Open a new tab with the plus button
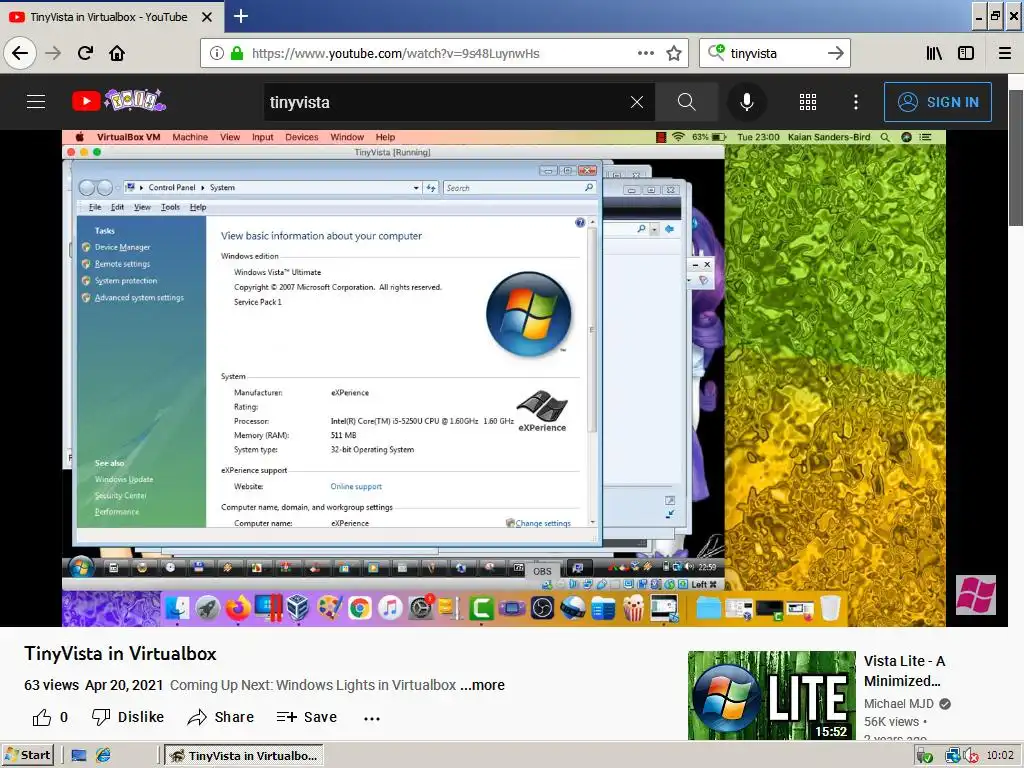Image resolution: width=1024 pixels, height=768 pixels. click(x=240, y=16)
